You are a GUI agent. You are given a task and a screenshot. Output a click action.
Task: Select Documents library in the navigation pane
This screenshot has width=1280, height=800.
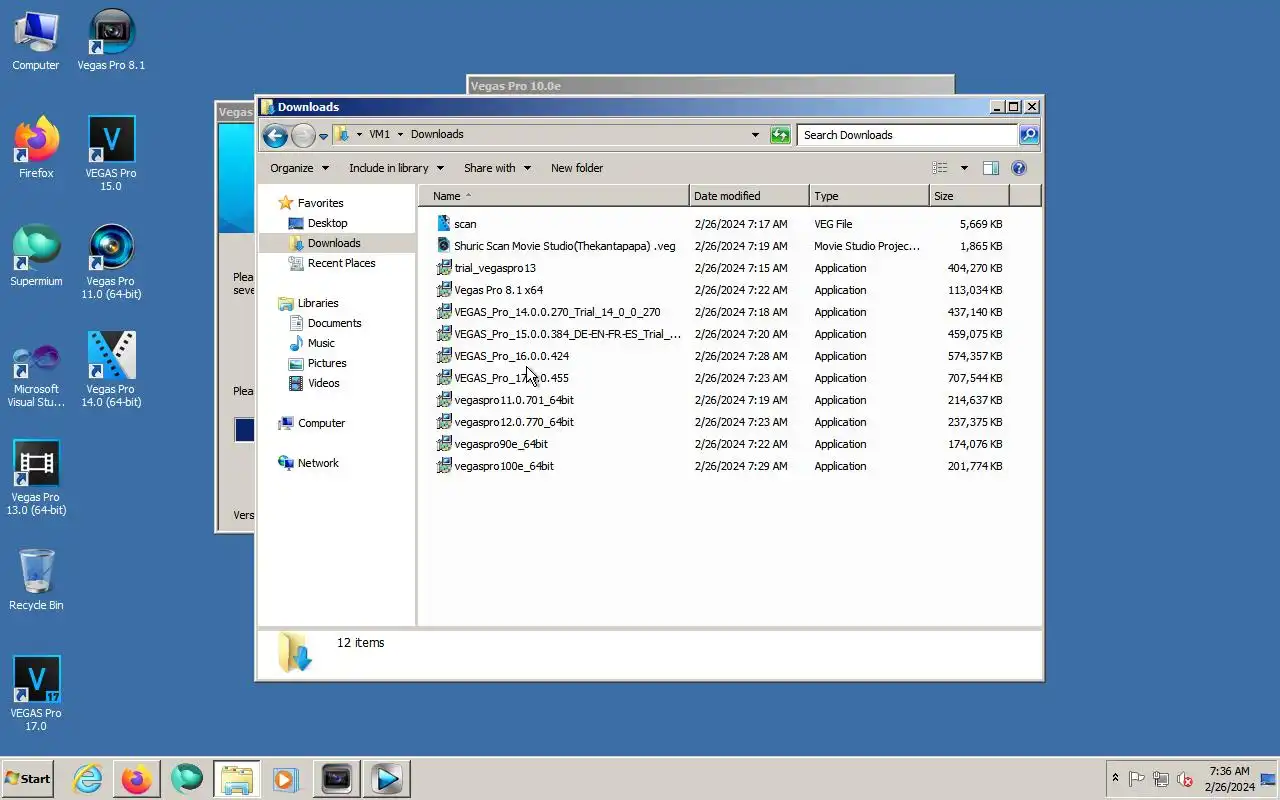tap(334, 323)
